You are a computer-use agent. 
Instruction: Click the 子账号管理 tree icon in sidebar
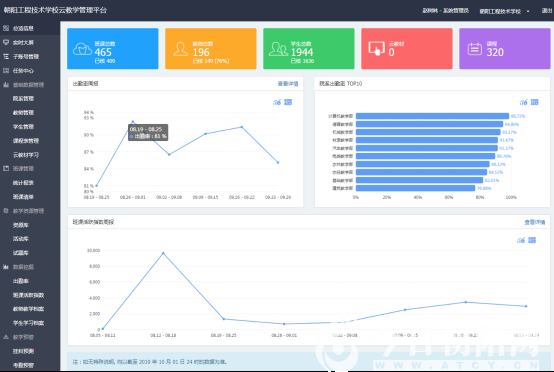(6, 57)
